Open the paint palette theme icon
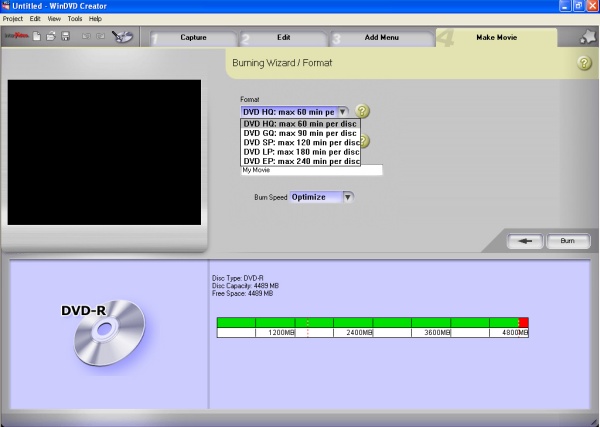This screenshot has height=427, width=600. 125,37
